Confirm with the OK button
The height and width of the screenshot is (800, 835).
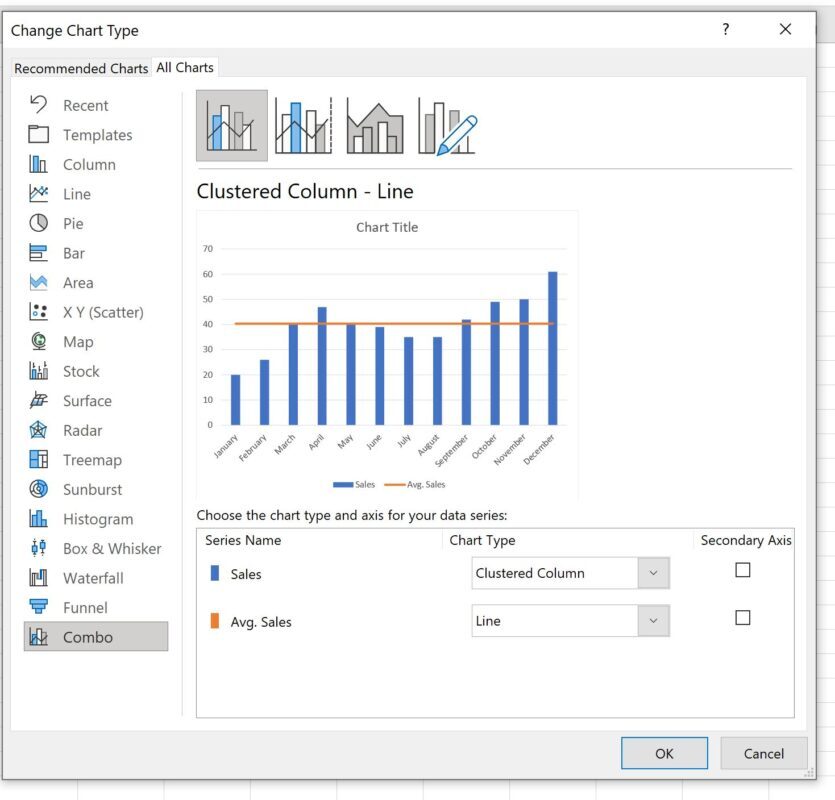(x=664, y=753)
